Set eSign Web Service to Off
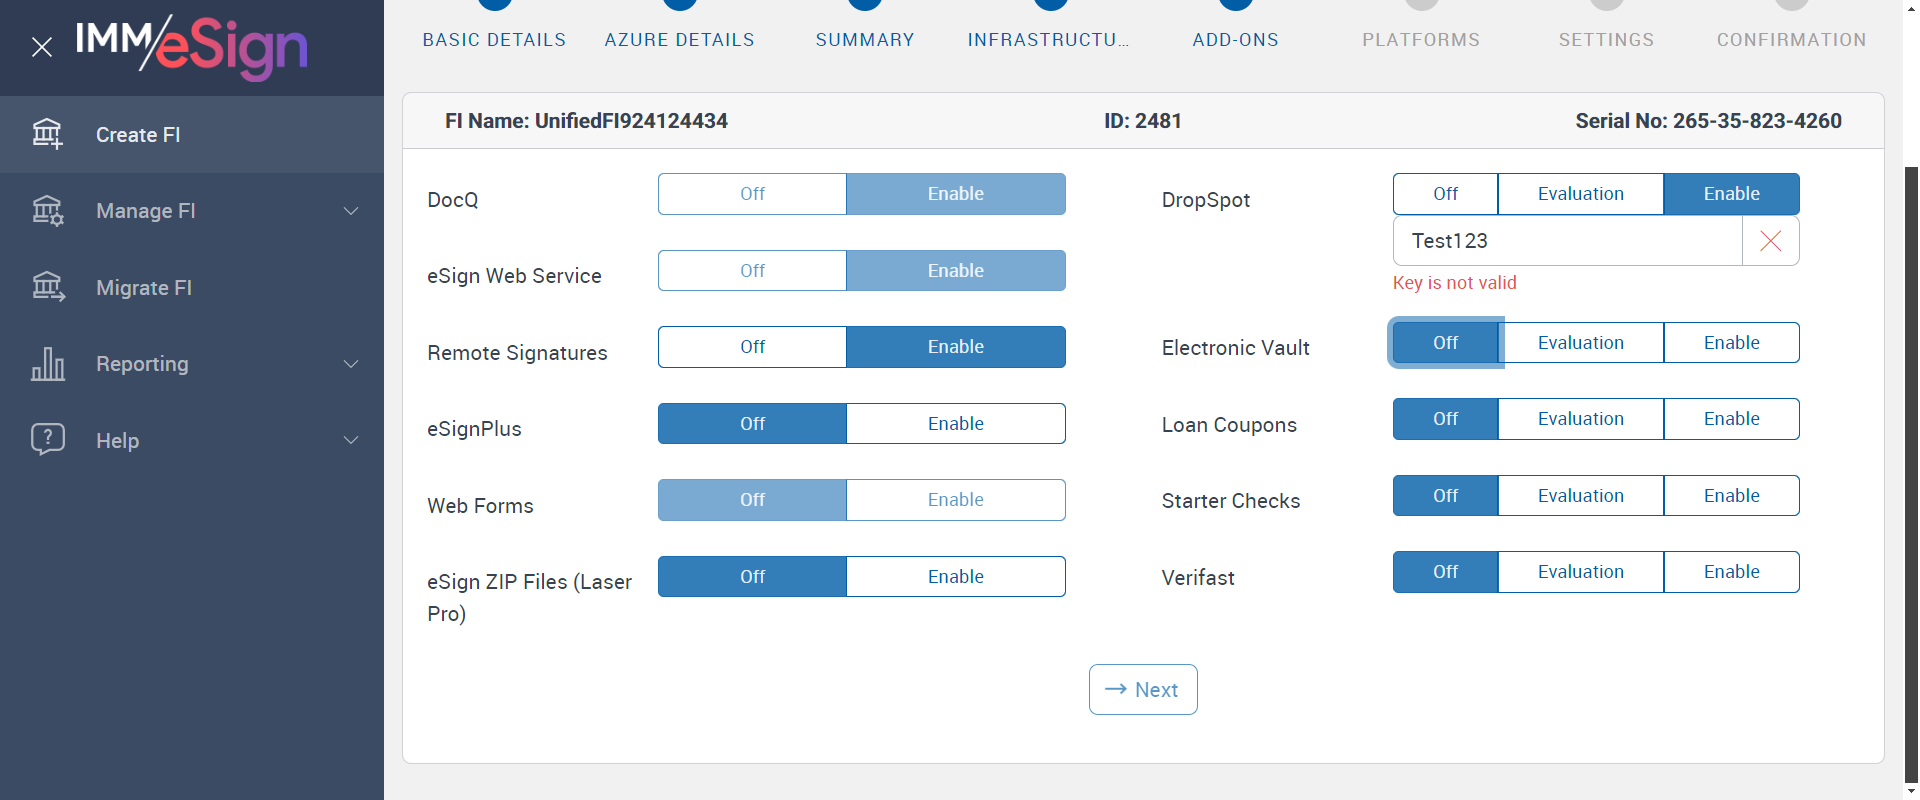This screenshot has width=1920, height=800. click(x=752, y=271)
